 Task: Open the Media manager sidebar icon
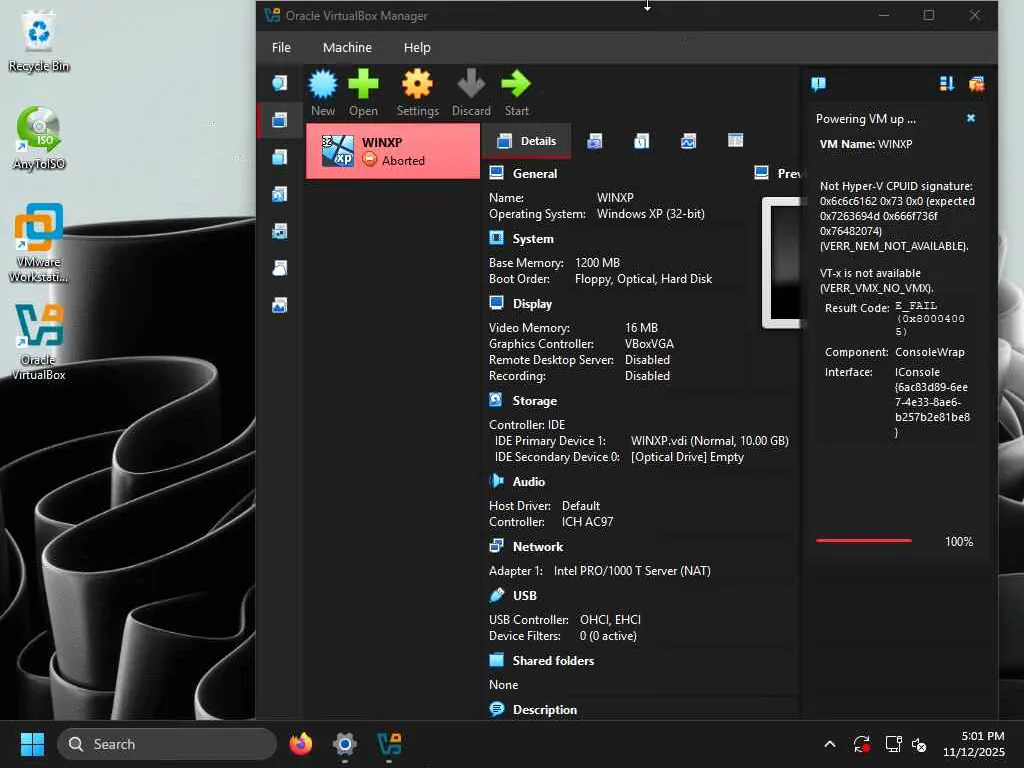(x=280, y=195)
